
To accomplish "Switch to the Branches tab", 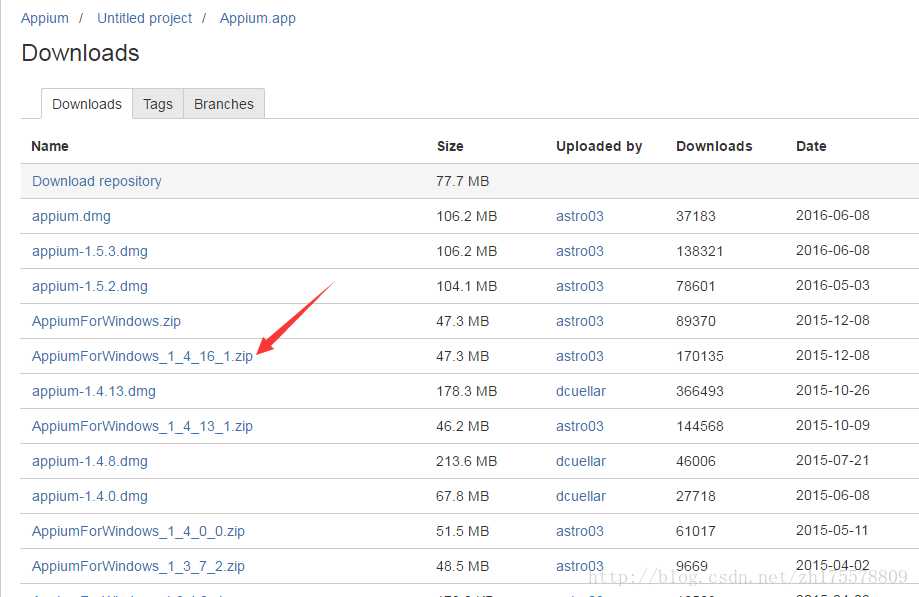I will point(224,104).
